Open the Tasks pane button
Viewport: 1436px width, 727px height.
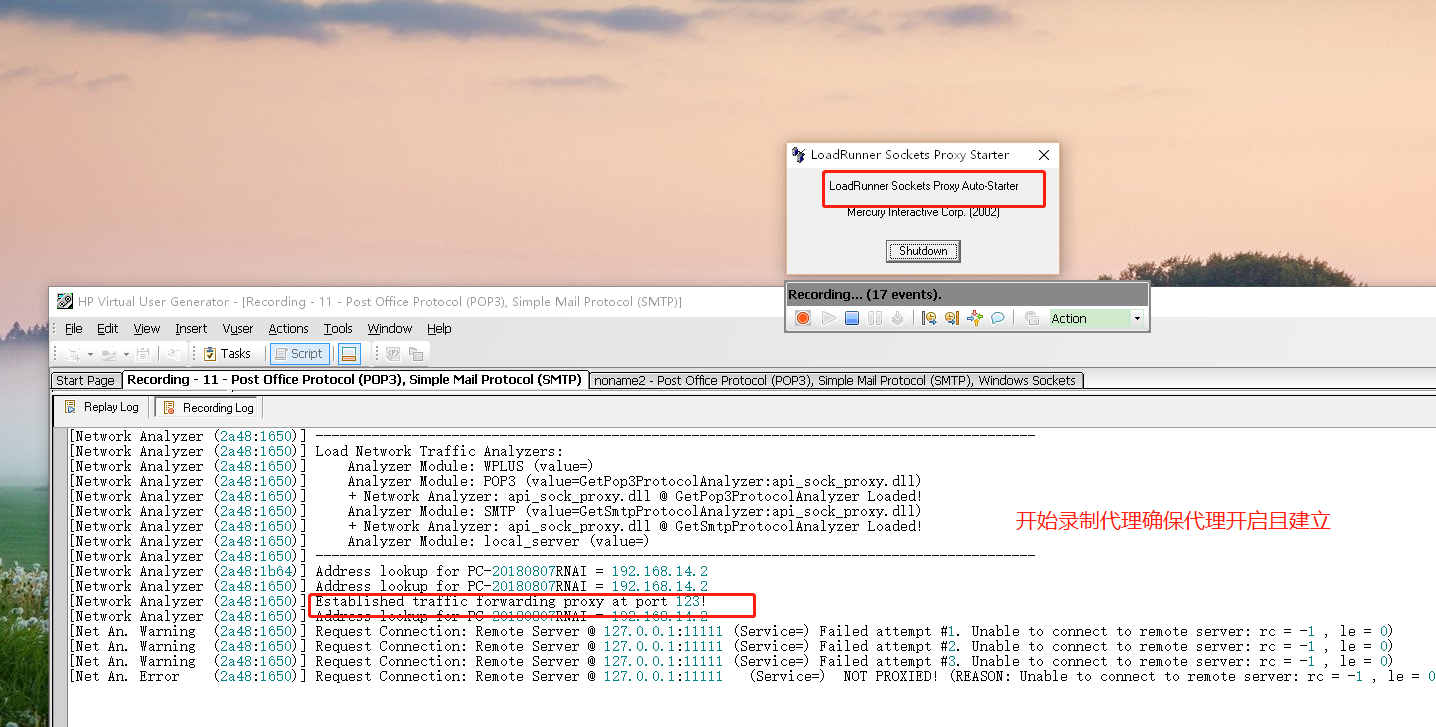click(x=227, y=354)
